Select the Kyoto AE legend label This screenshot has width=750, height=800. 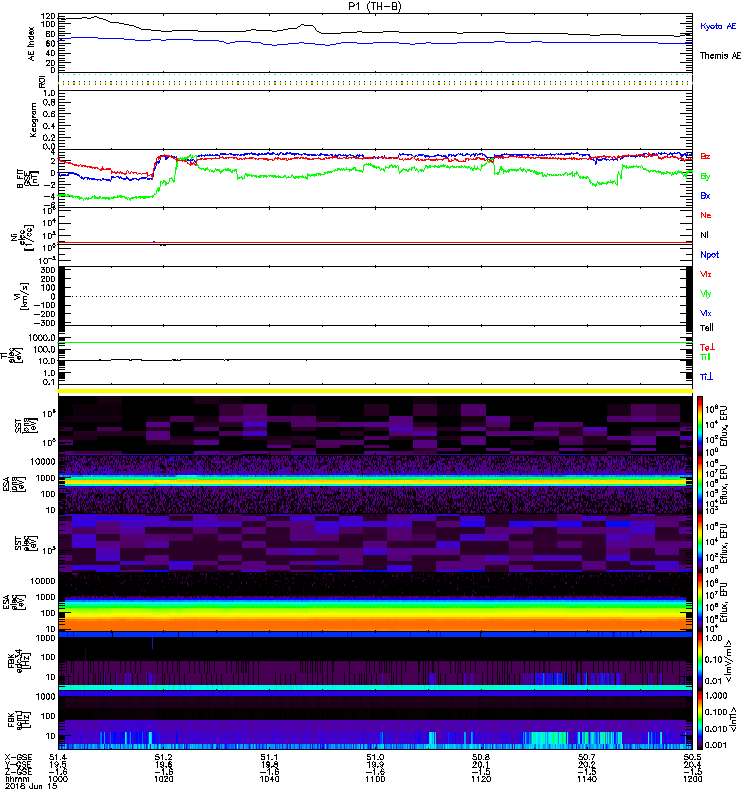[x=717, y=25]
